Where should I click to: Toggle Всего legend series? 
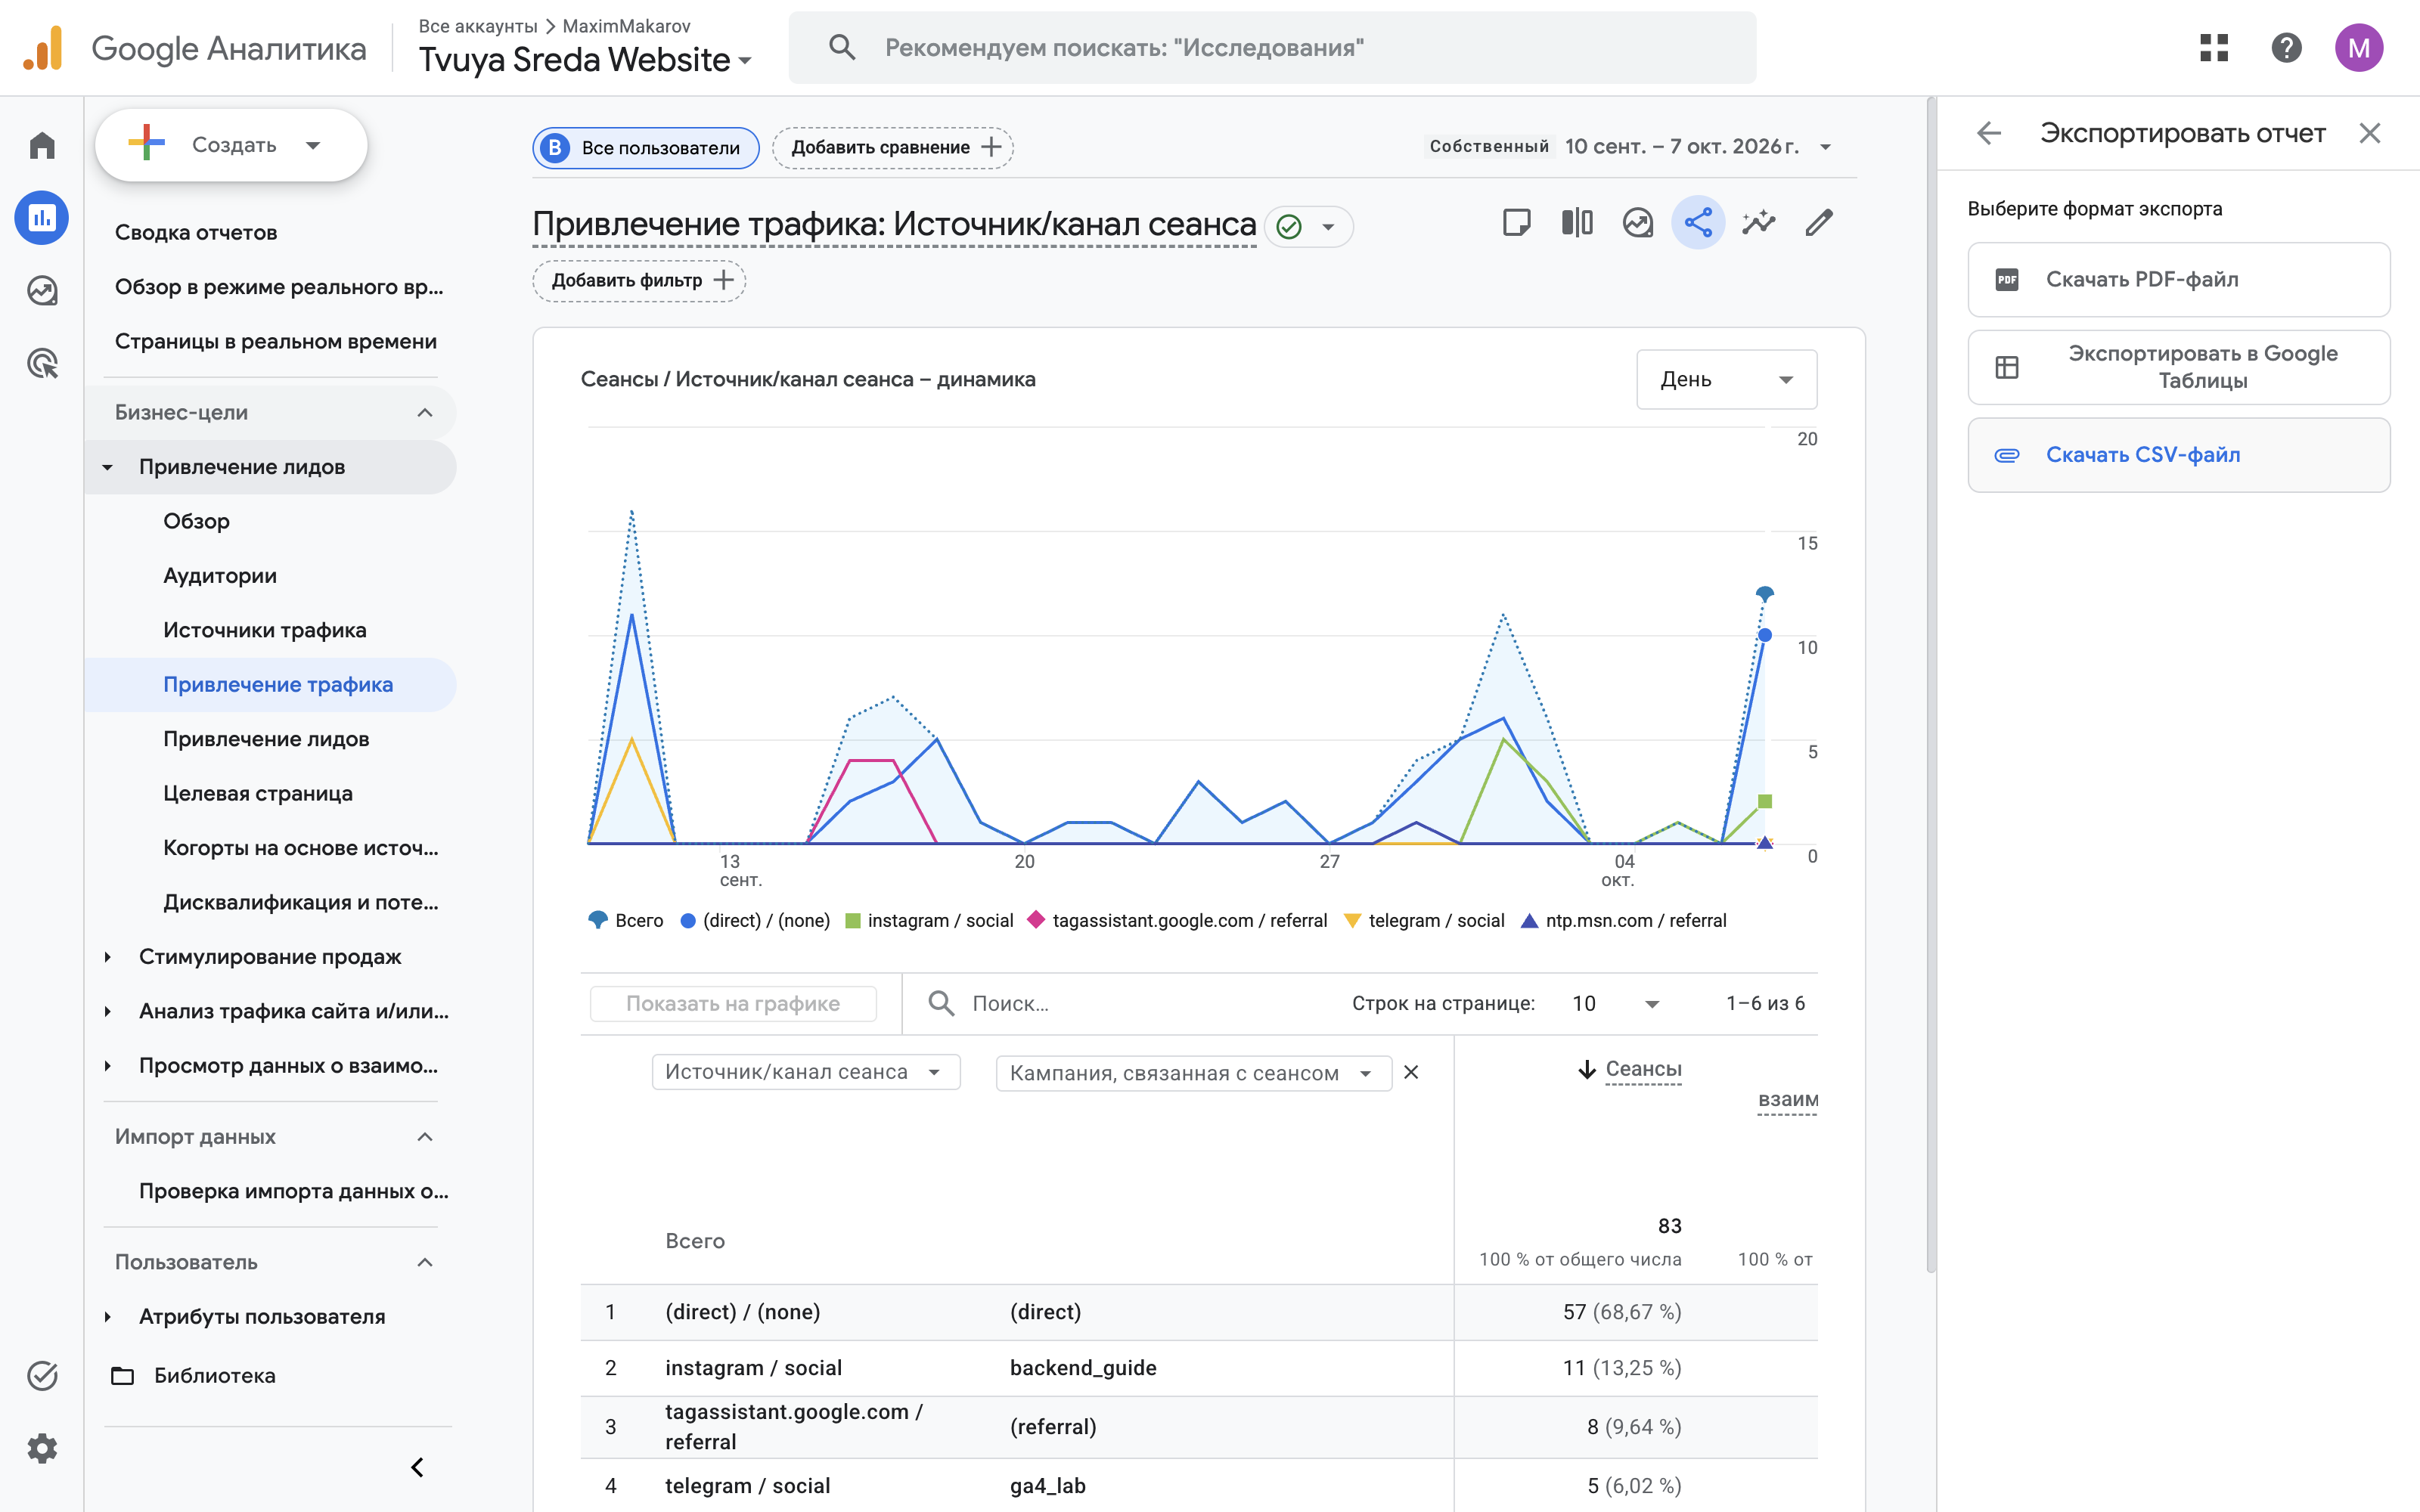(x=626, y=920)
